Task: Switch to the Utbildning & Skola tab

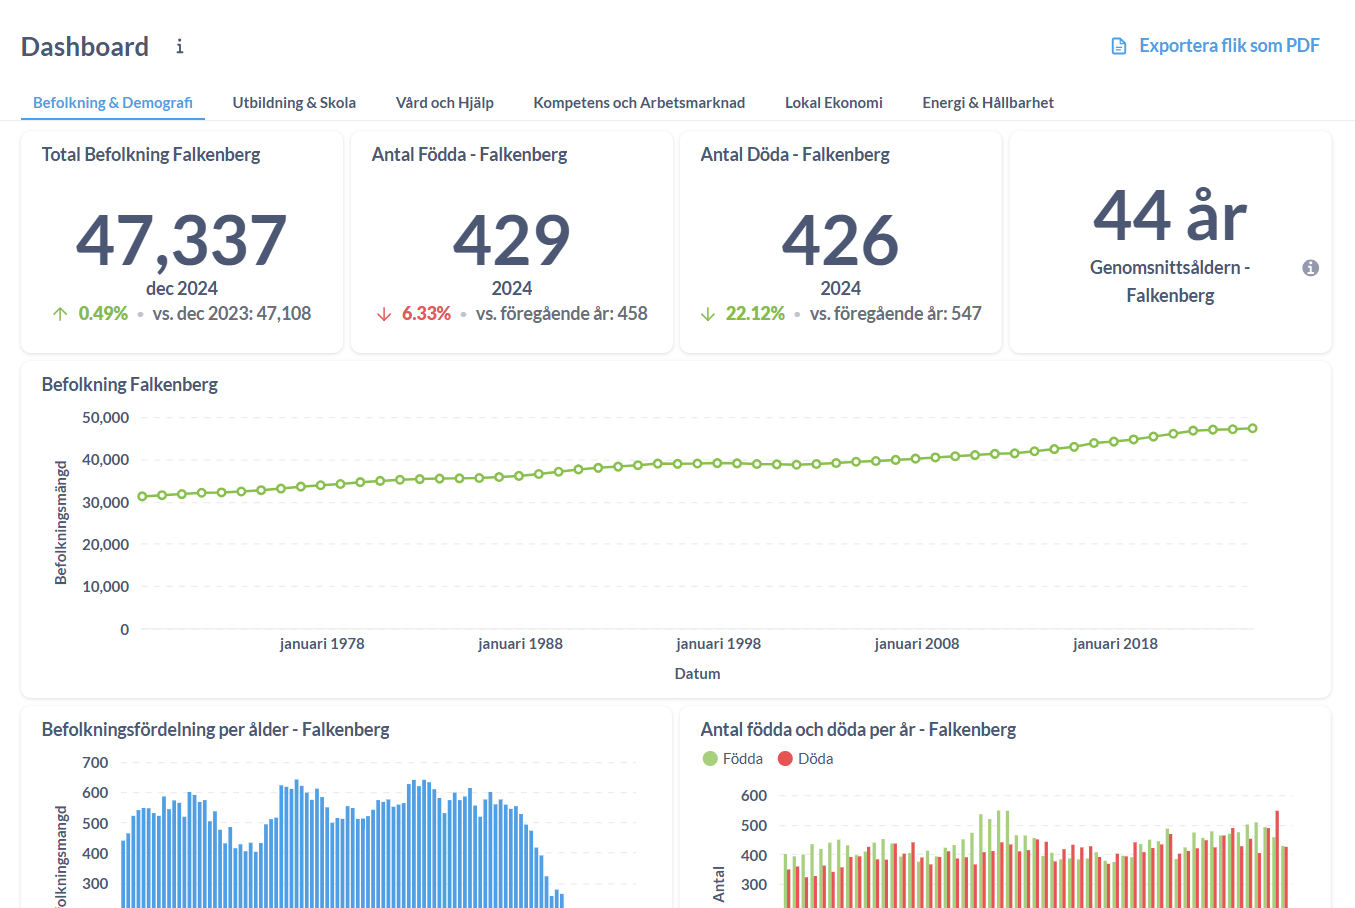Action: pos(294,102)
